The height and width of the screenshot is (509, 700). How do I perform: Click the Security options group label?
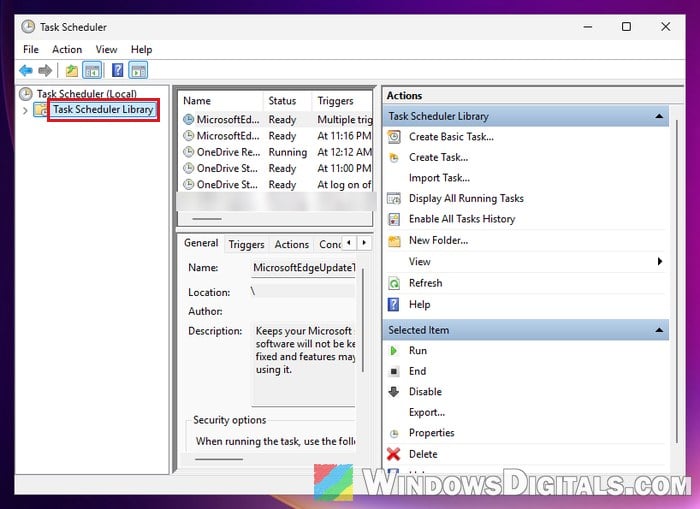pyautogui.click(x=229, y=420)
